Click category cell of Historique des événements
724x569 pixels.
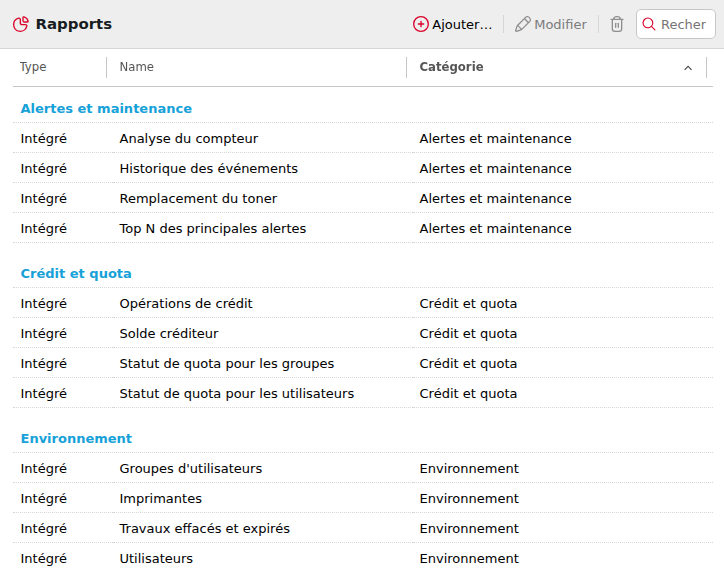tap(495, 169)
